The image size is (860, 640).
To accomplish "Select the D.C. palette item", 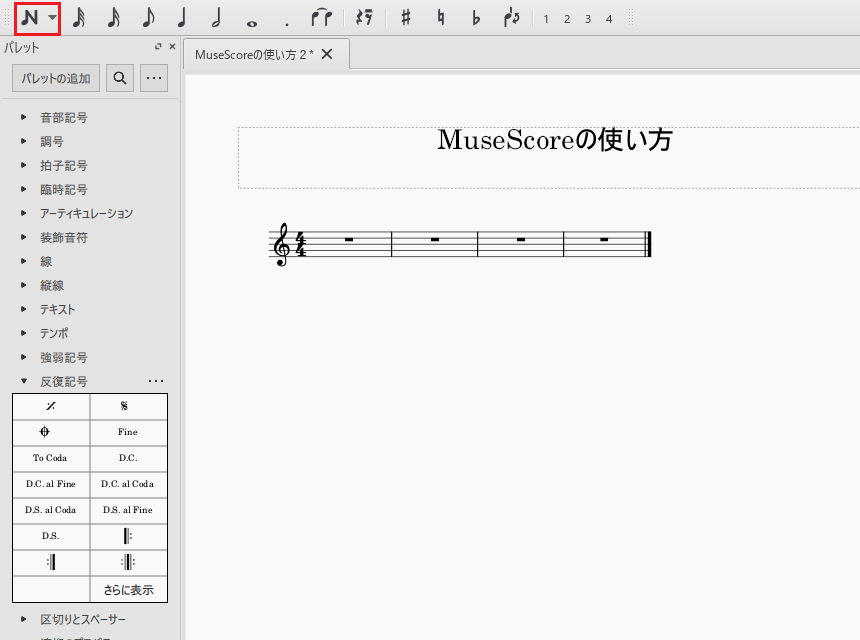I will click(129, 458).
